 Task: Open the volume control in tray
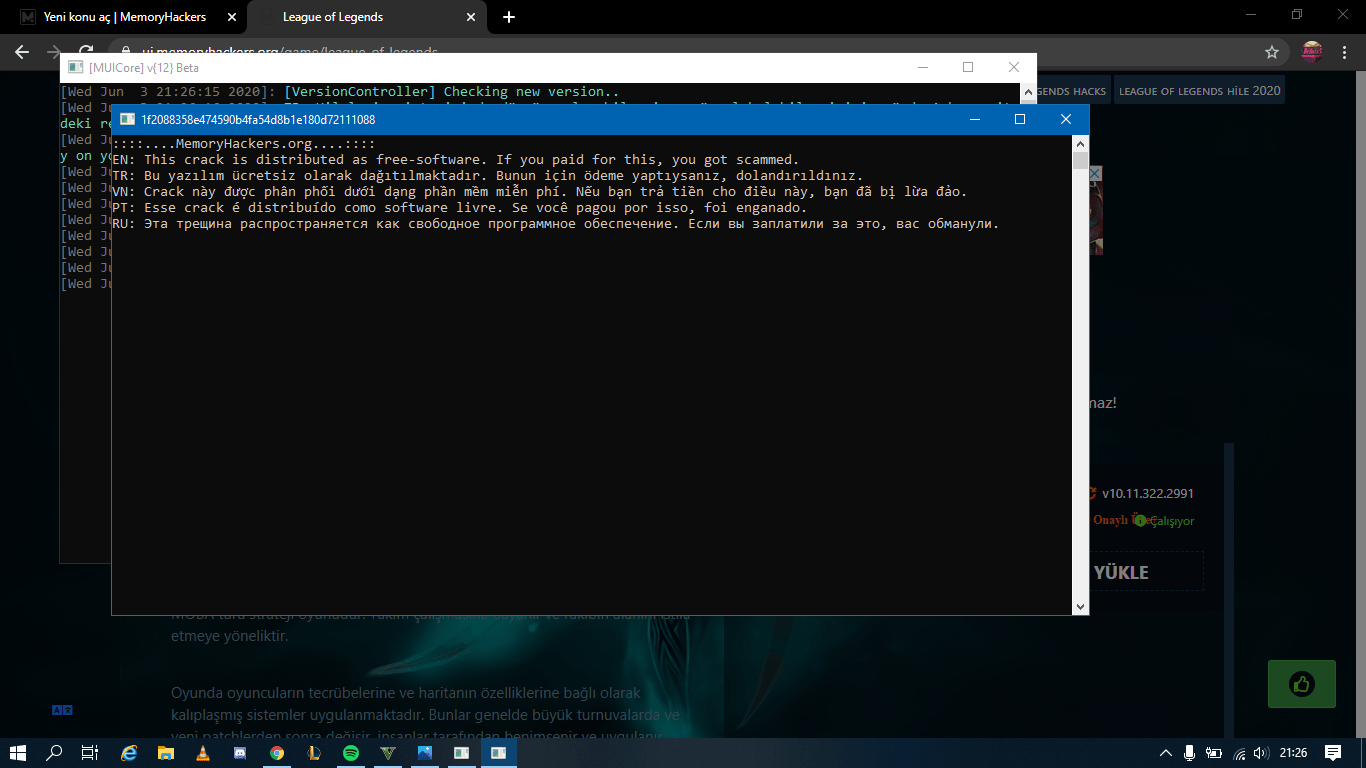pyautogui.click(x=1262, y=753)
